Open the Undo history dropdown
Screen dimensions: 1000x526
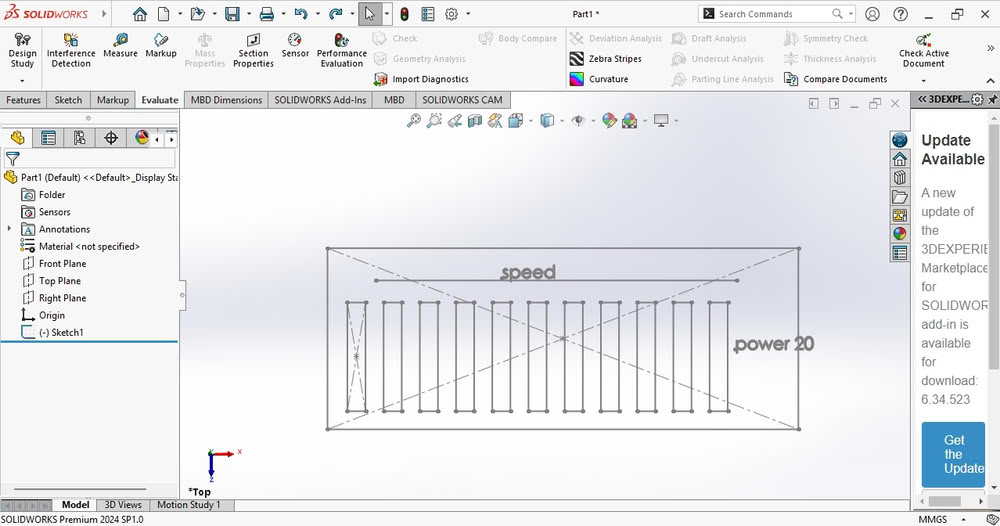[x=318, y=14]
